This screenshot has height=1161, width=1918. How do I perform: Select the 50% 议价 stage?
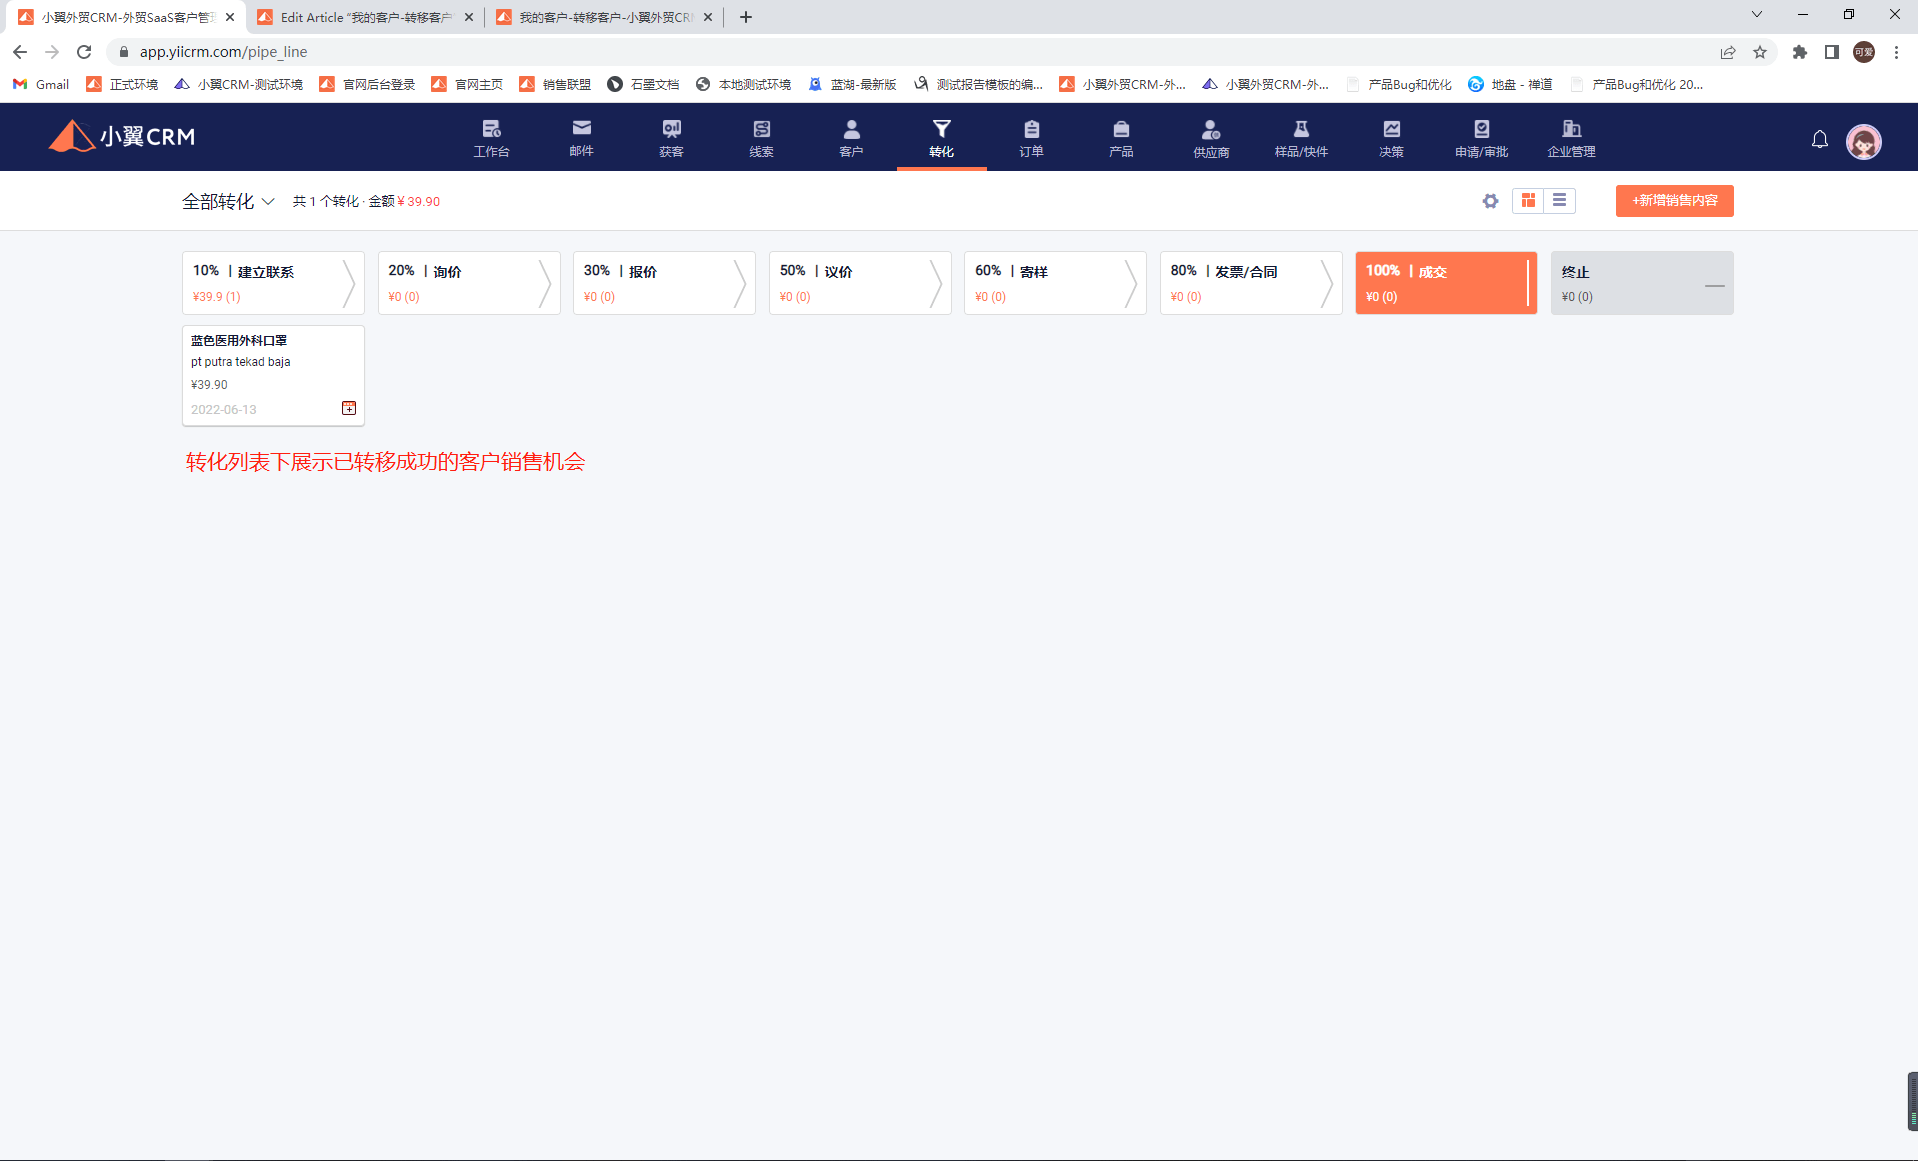860,283
